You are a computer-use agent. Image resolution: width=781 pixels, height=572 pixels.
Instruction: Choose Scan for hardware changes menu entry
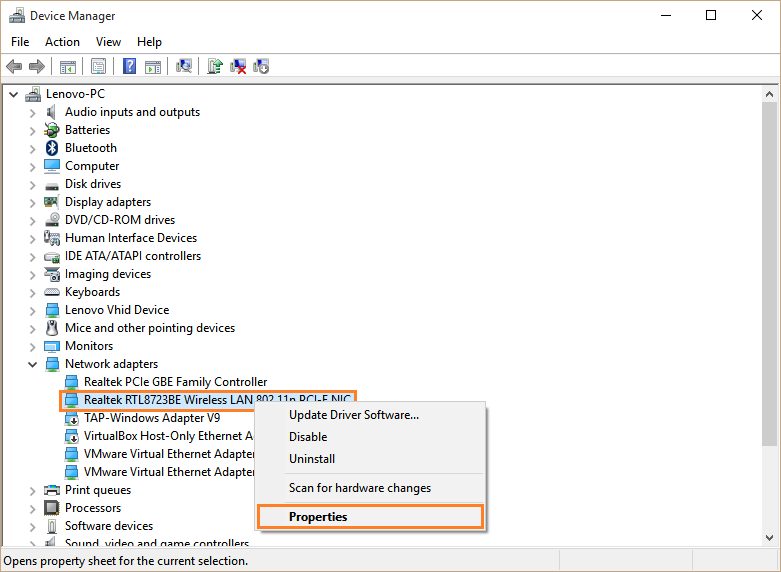click(371, 488)
